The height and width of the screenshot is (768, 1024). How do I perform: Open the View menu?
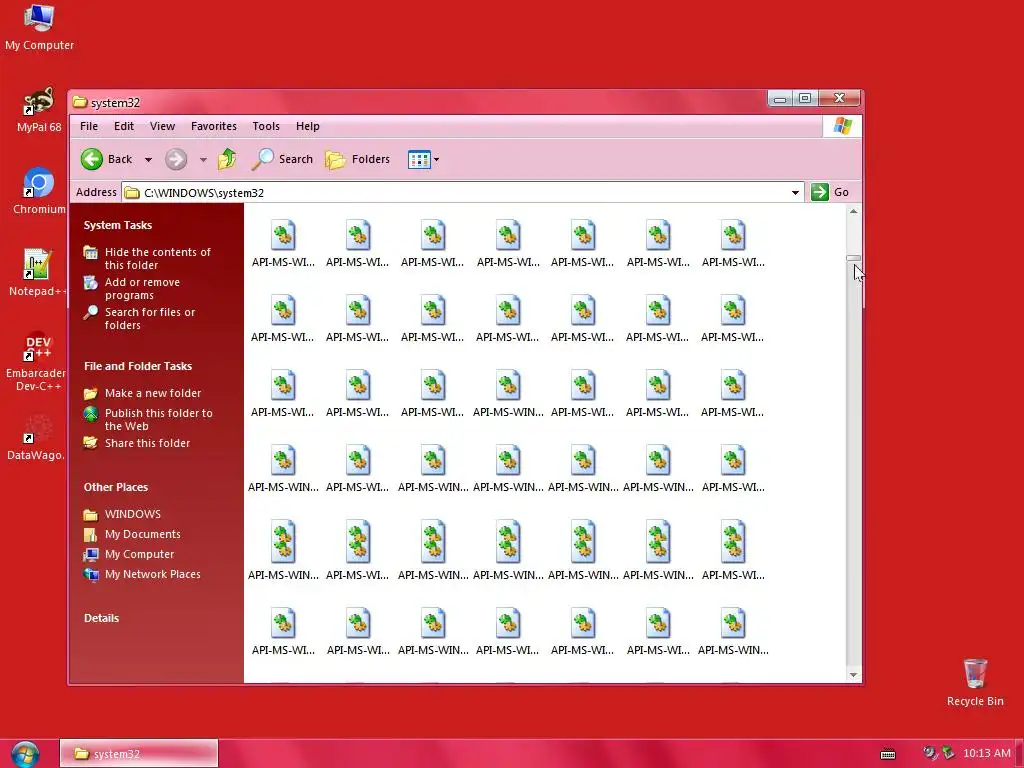[x=162, y=126]
